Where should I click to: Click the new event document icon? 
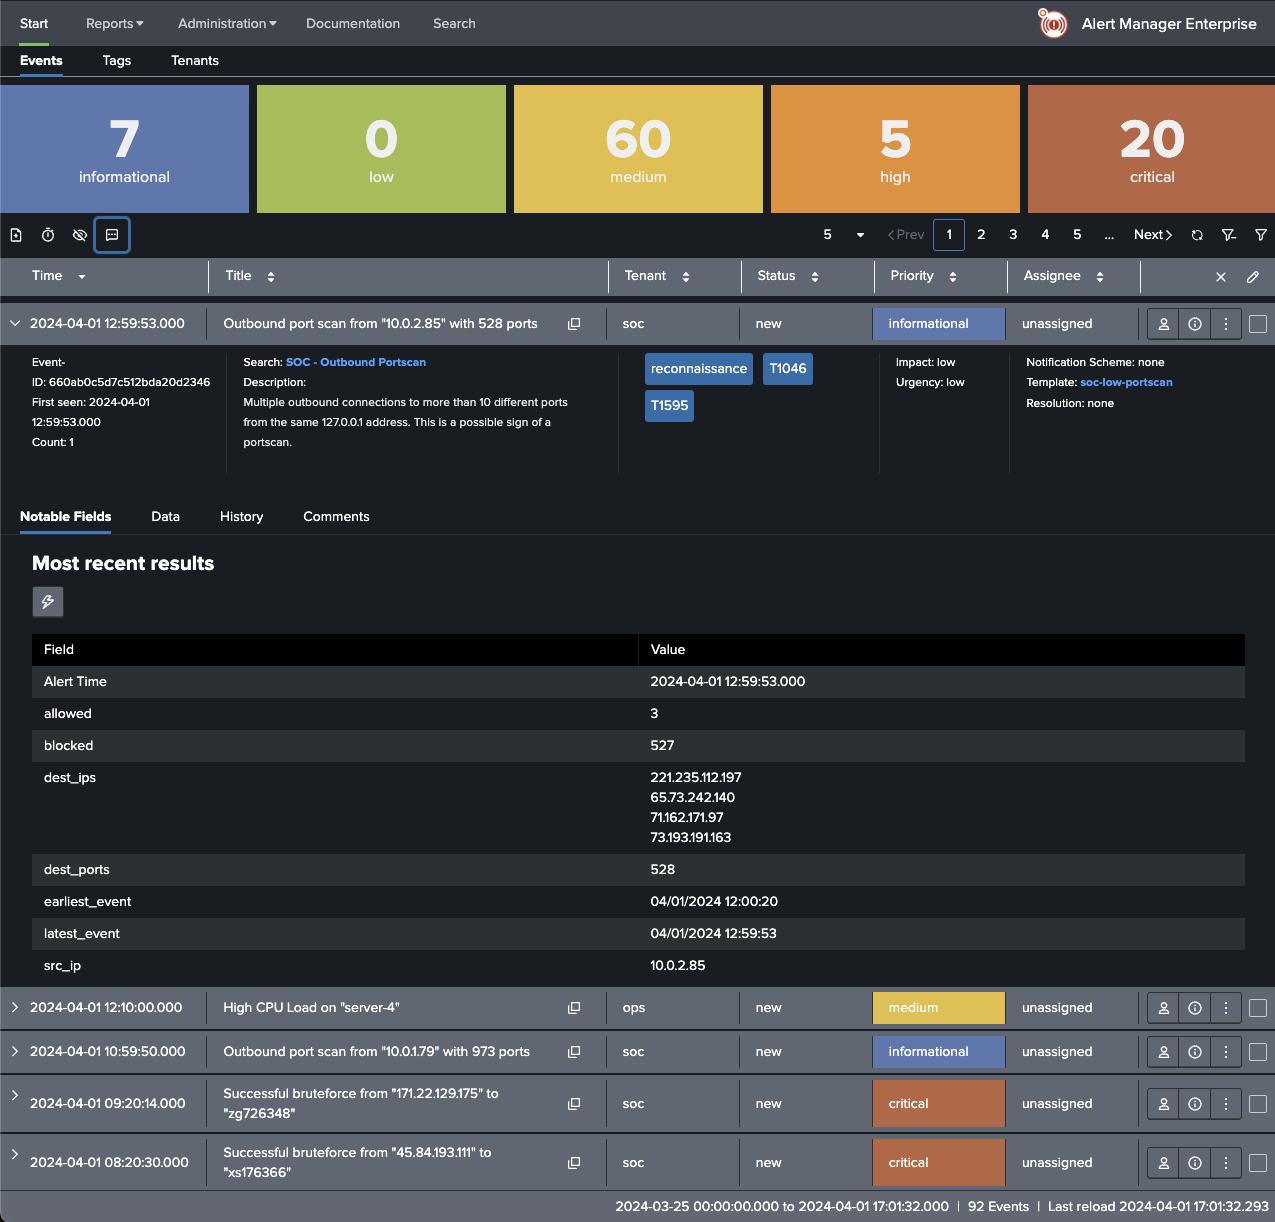16,235
